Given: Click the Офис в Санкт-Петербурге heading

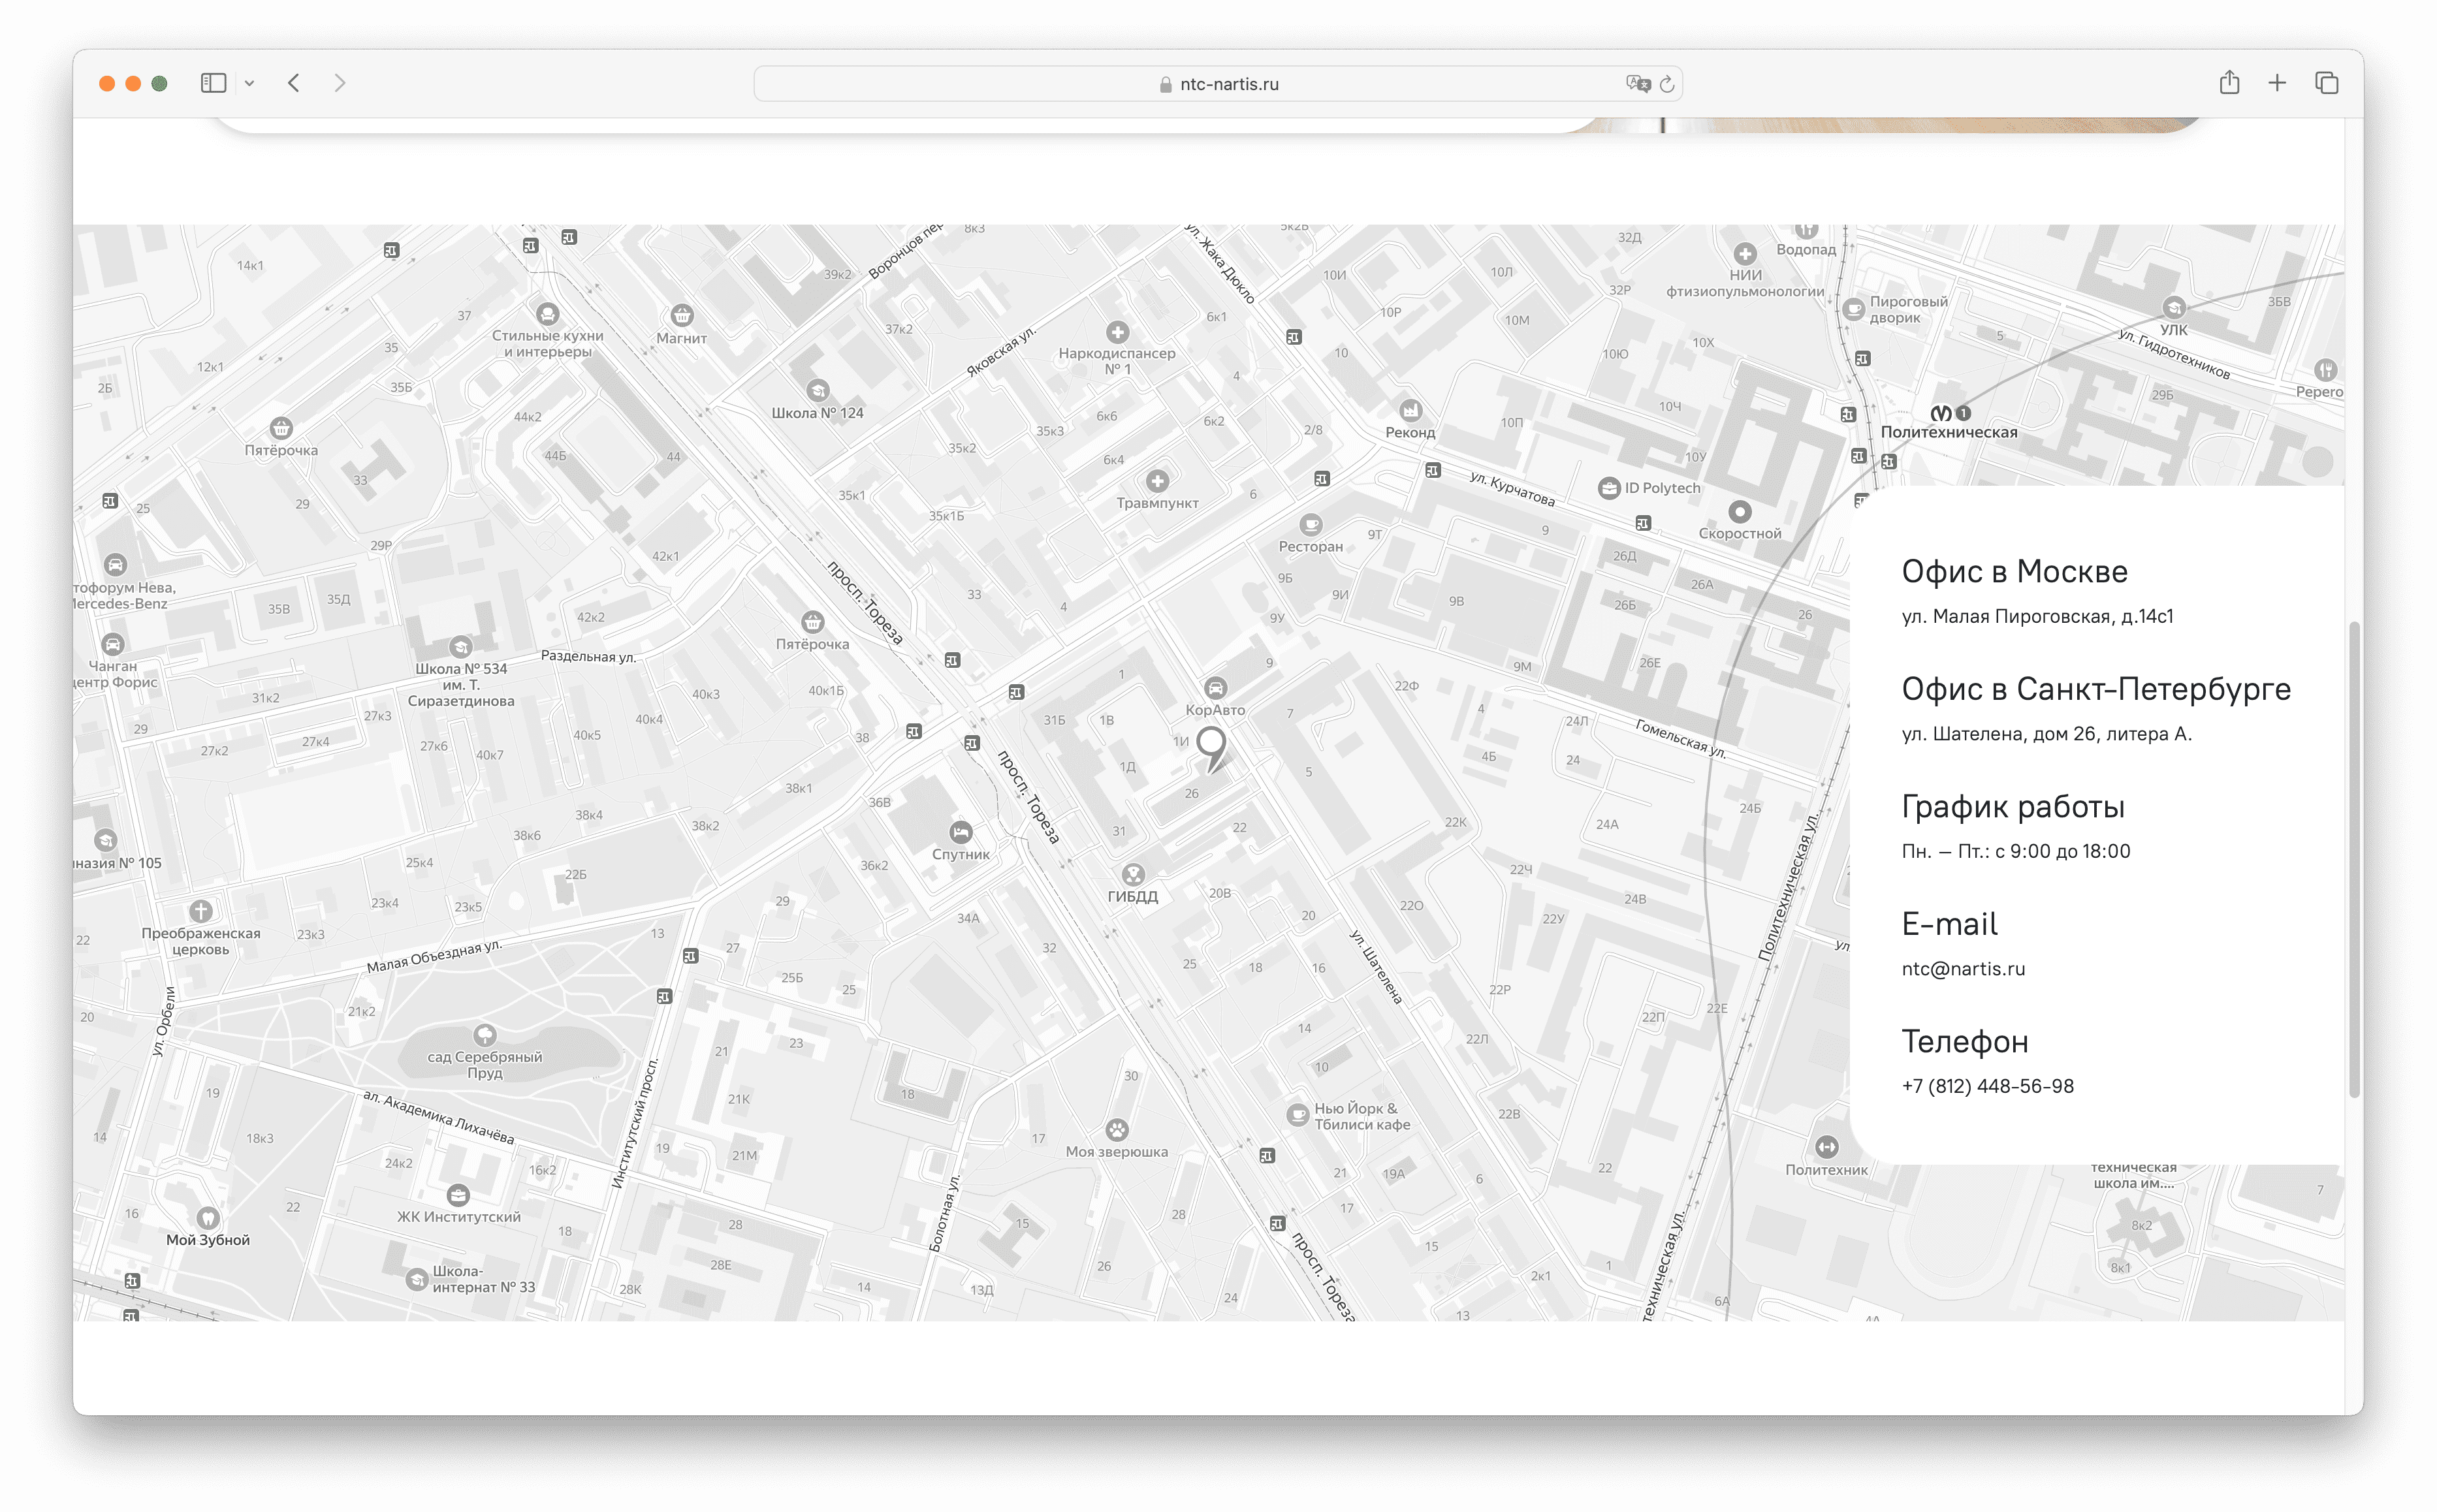Looking at the screenshot, I should click(2096, 689).
